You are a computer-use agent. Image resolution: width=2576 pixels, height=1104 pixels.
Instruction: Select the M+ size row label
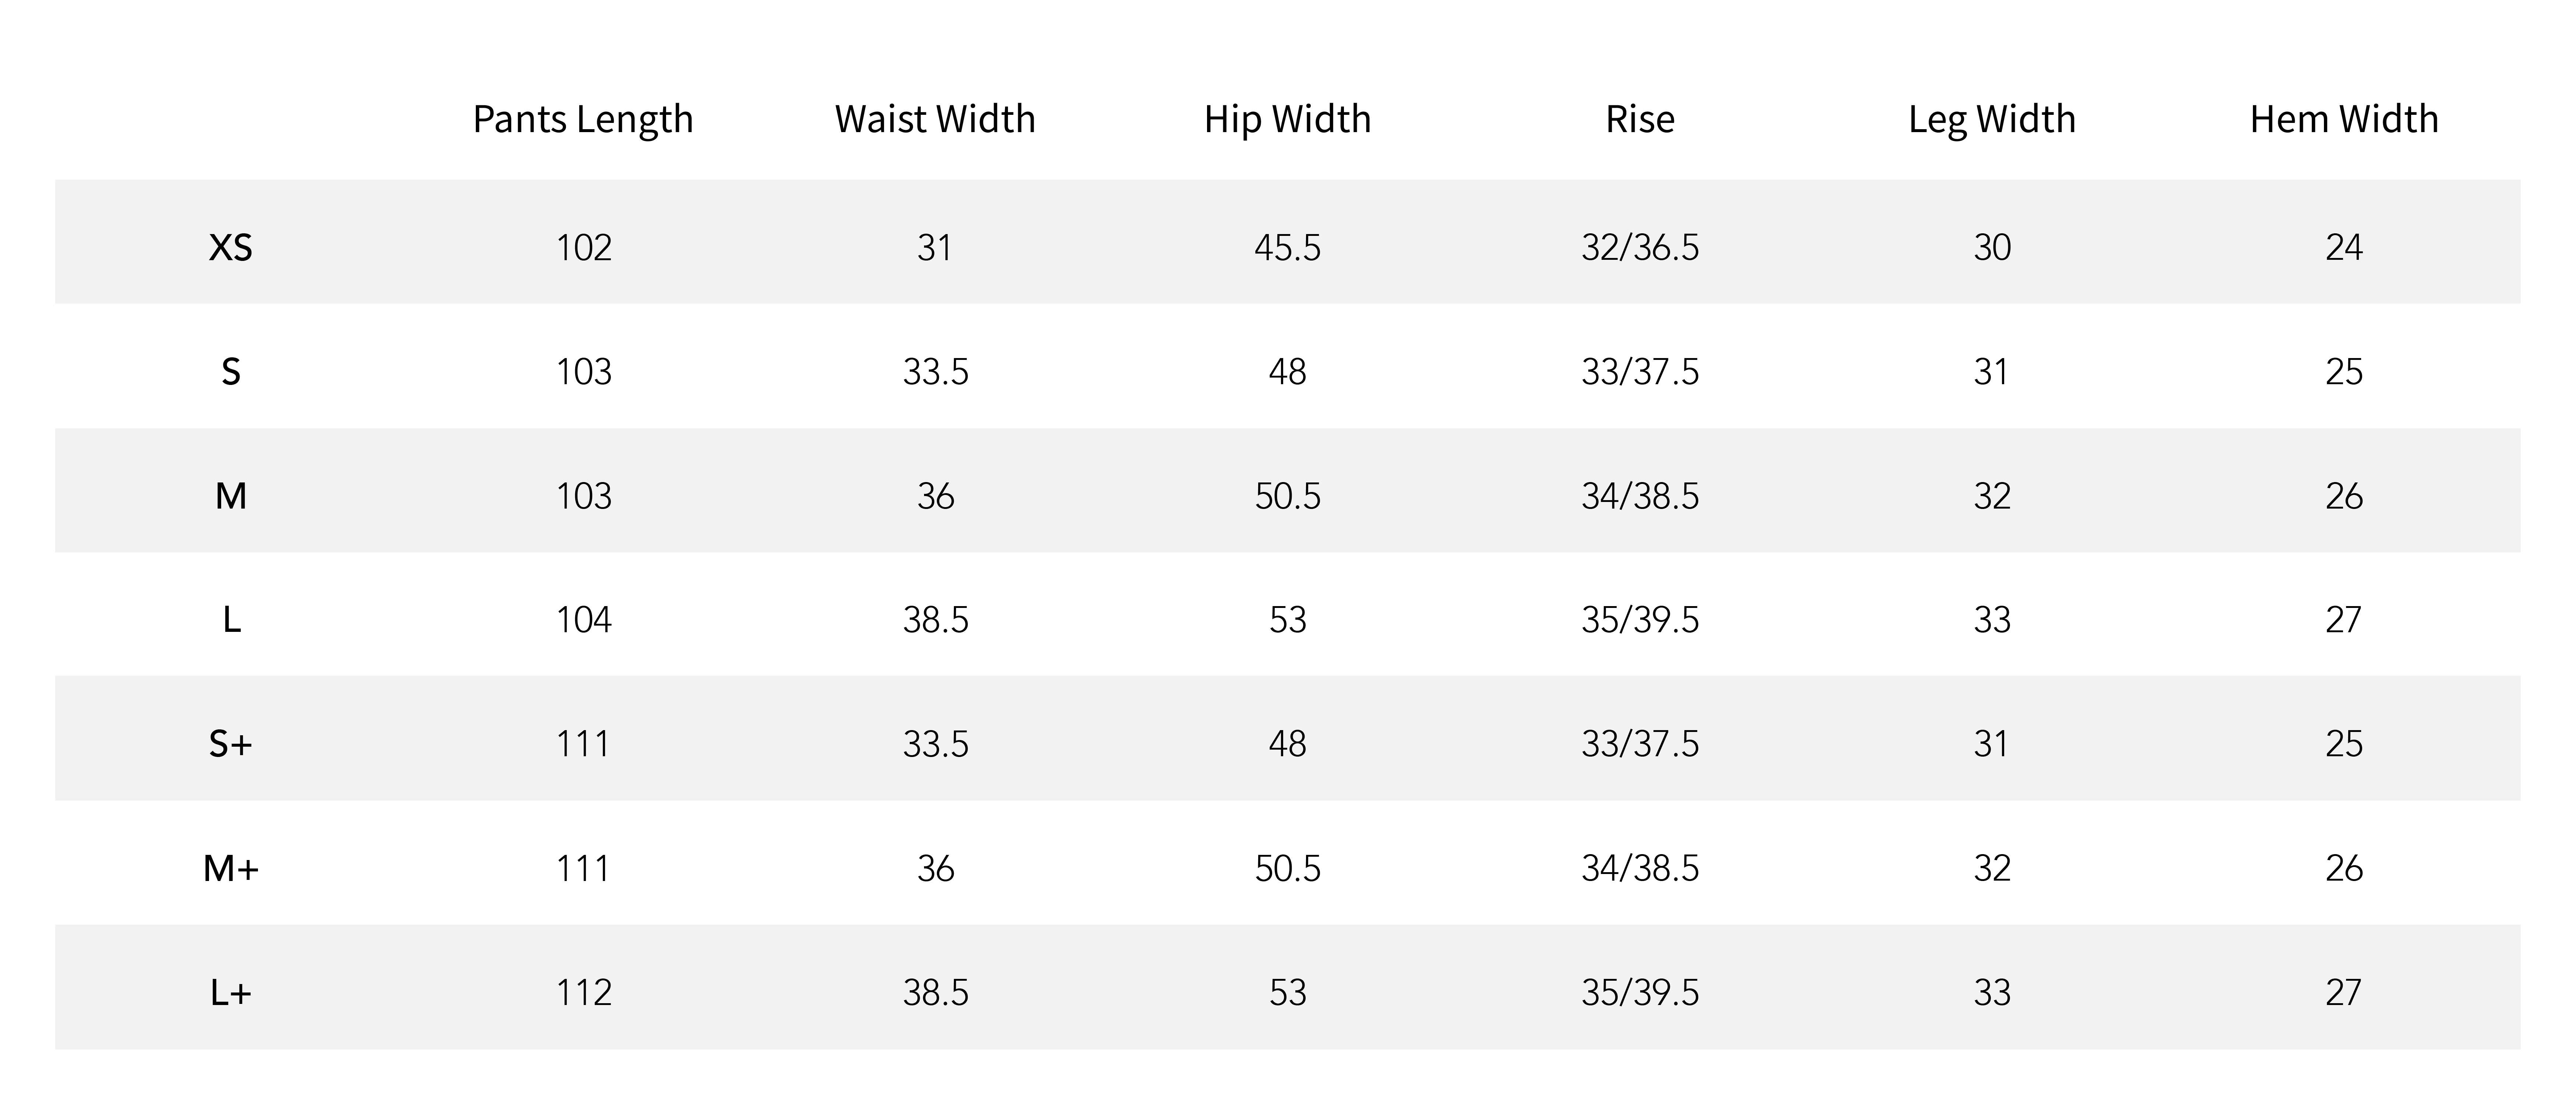[231, 868]
